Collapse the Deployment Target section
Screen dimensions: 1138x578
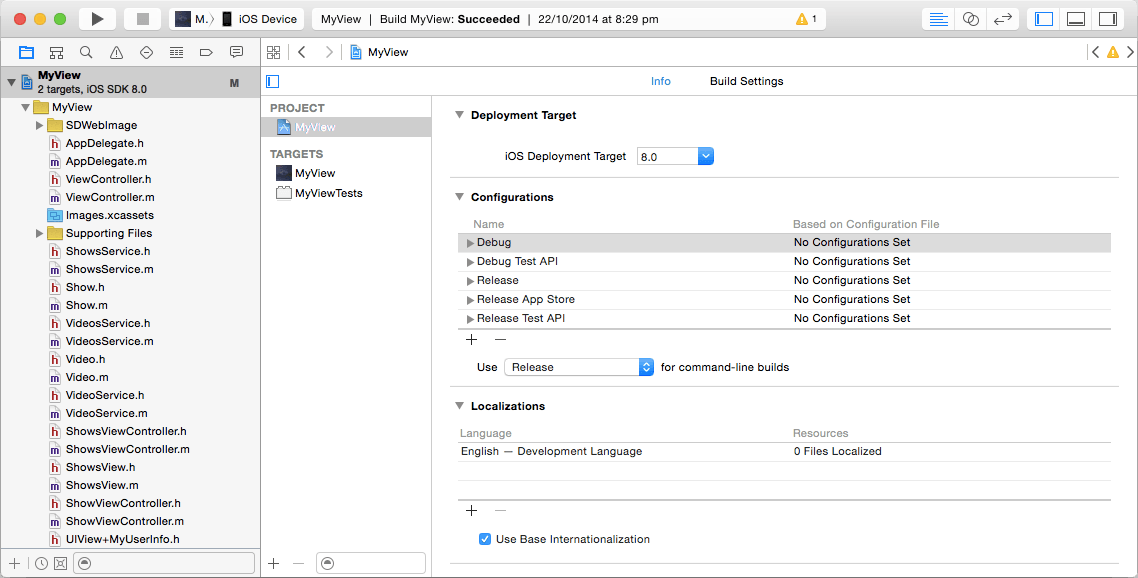click(x=459, y=115)
